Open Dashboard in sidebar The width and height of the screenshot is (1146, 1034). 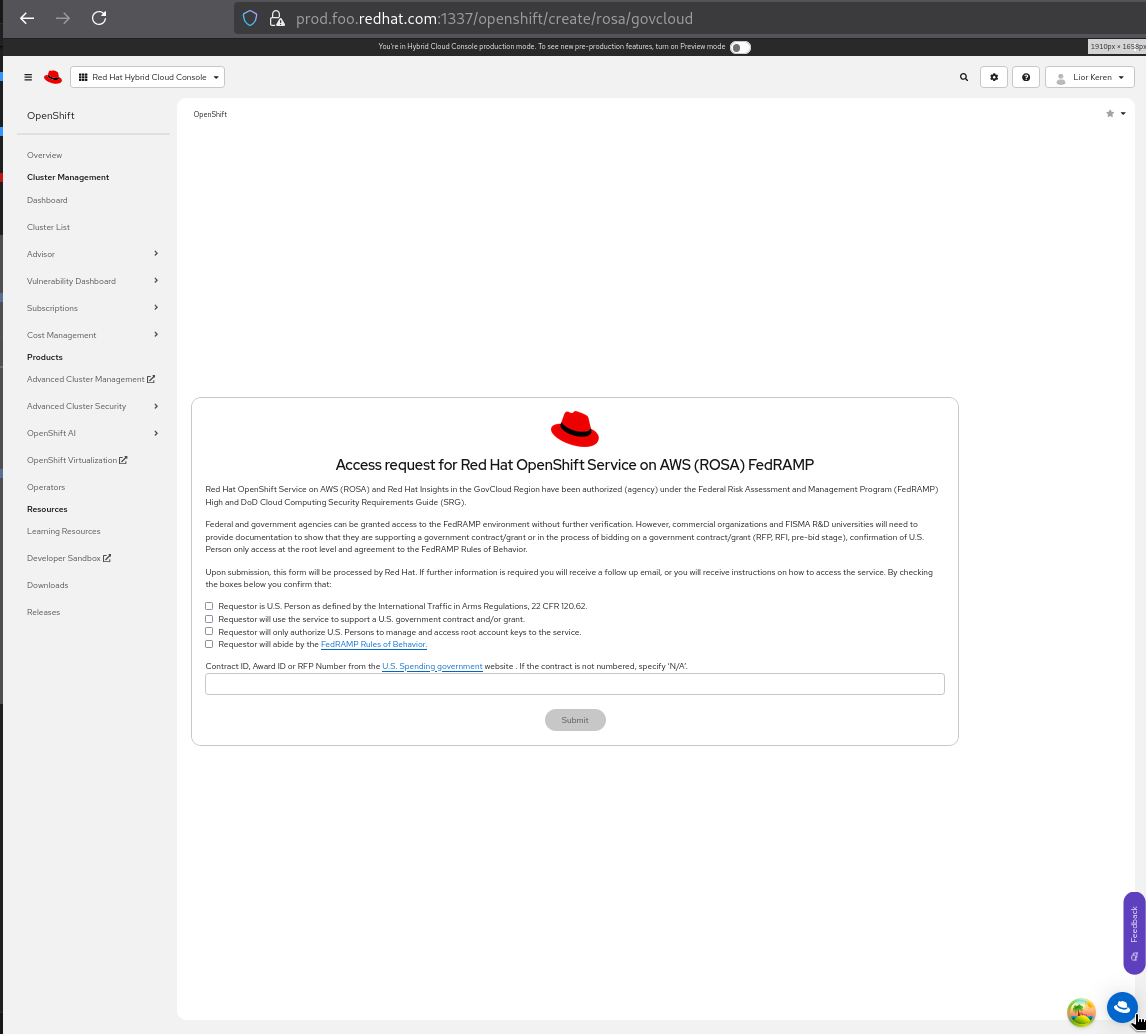(x=47, y=200)
